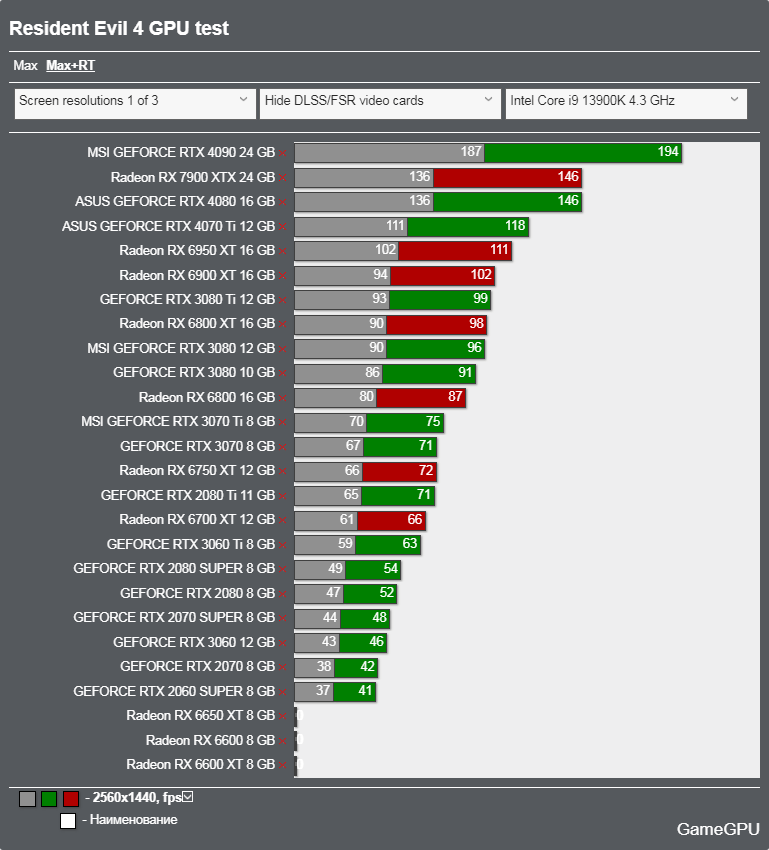Remove the Radeon RX 6600 8 GB row

point(283,741)
